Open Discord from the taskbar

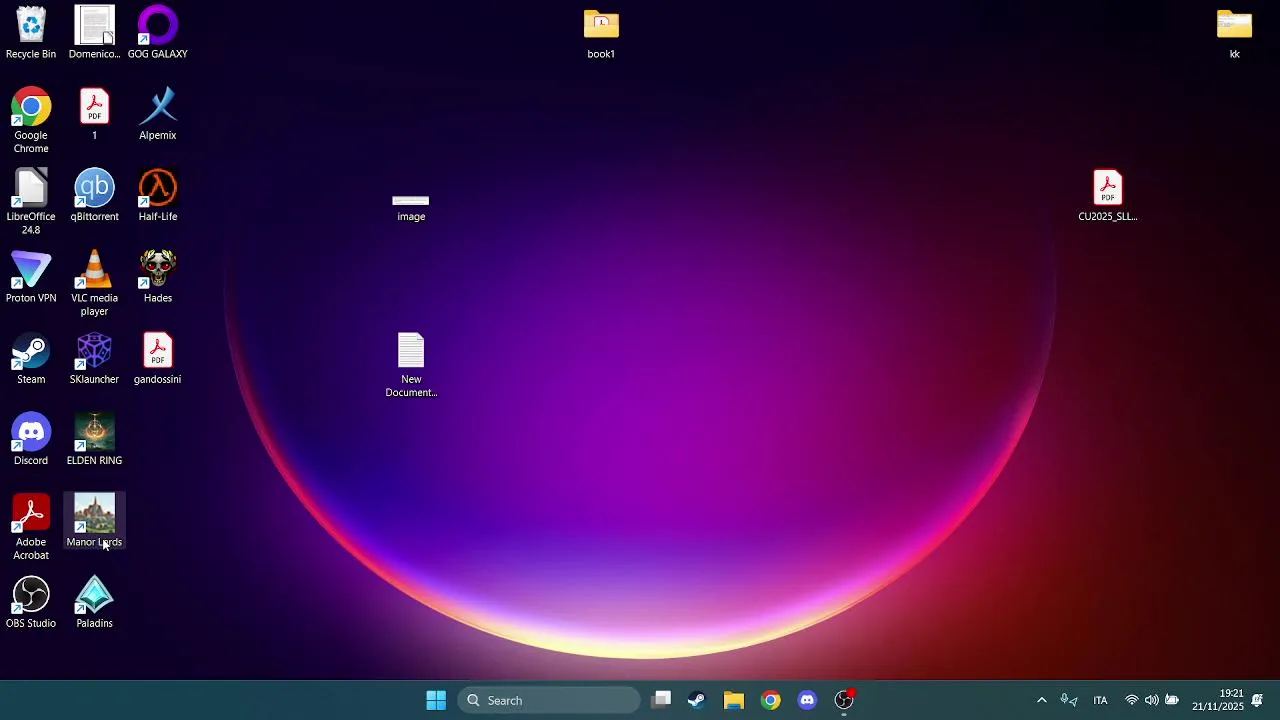click(x=807, y=700)
